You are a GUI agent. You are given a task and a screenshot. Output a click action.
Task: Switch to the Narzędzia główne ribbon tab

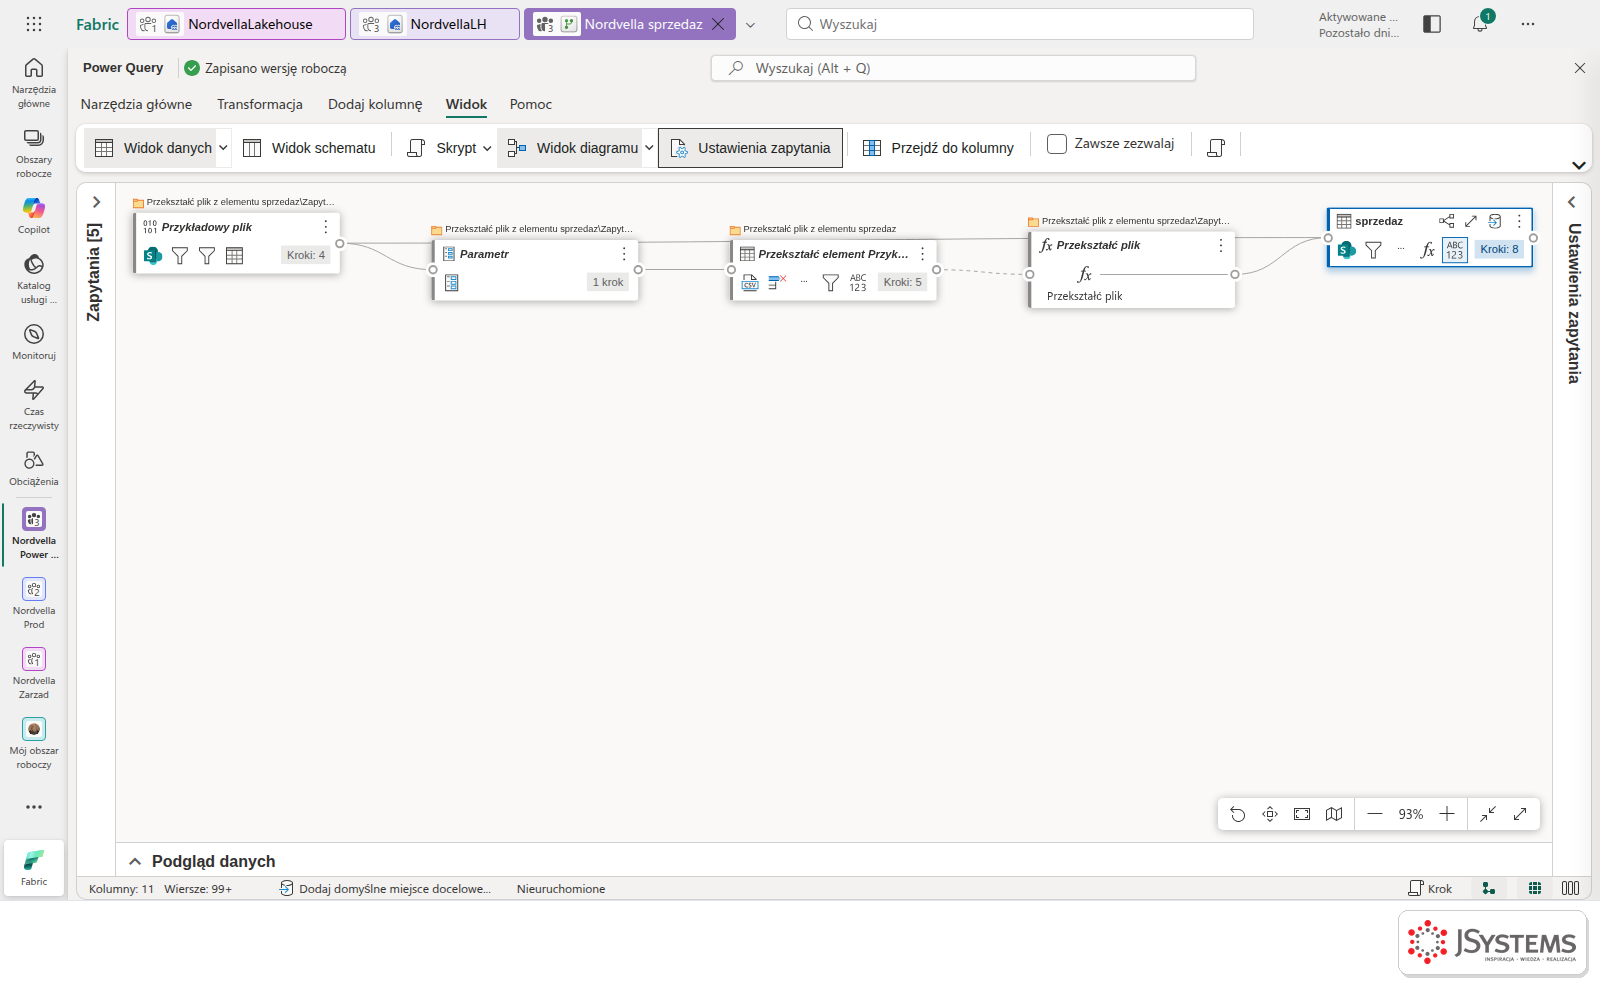(x=136, y=104)
